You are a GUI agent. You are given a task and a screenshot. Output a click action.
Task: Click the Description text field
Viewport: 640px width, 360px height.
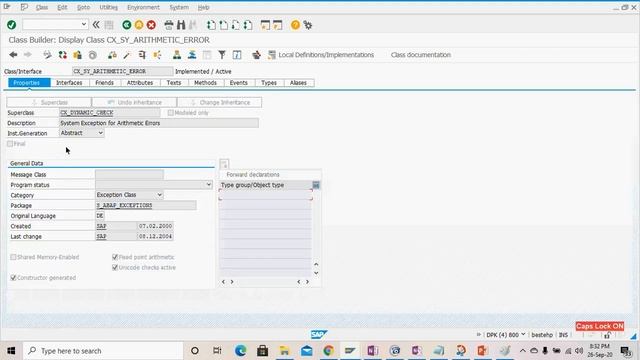(159, 123)
